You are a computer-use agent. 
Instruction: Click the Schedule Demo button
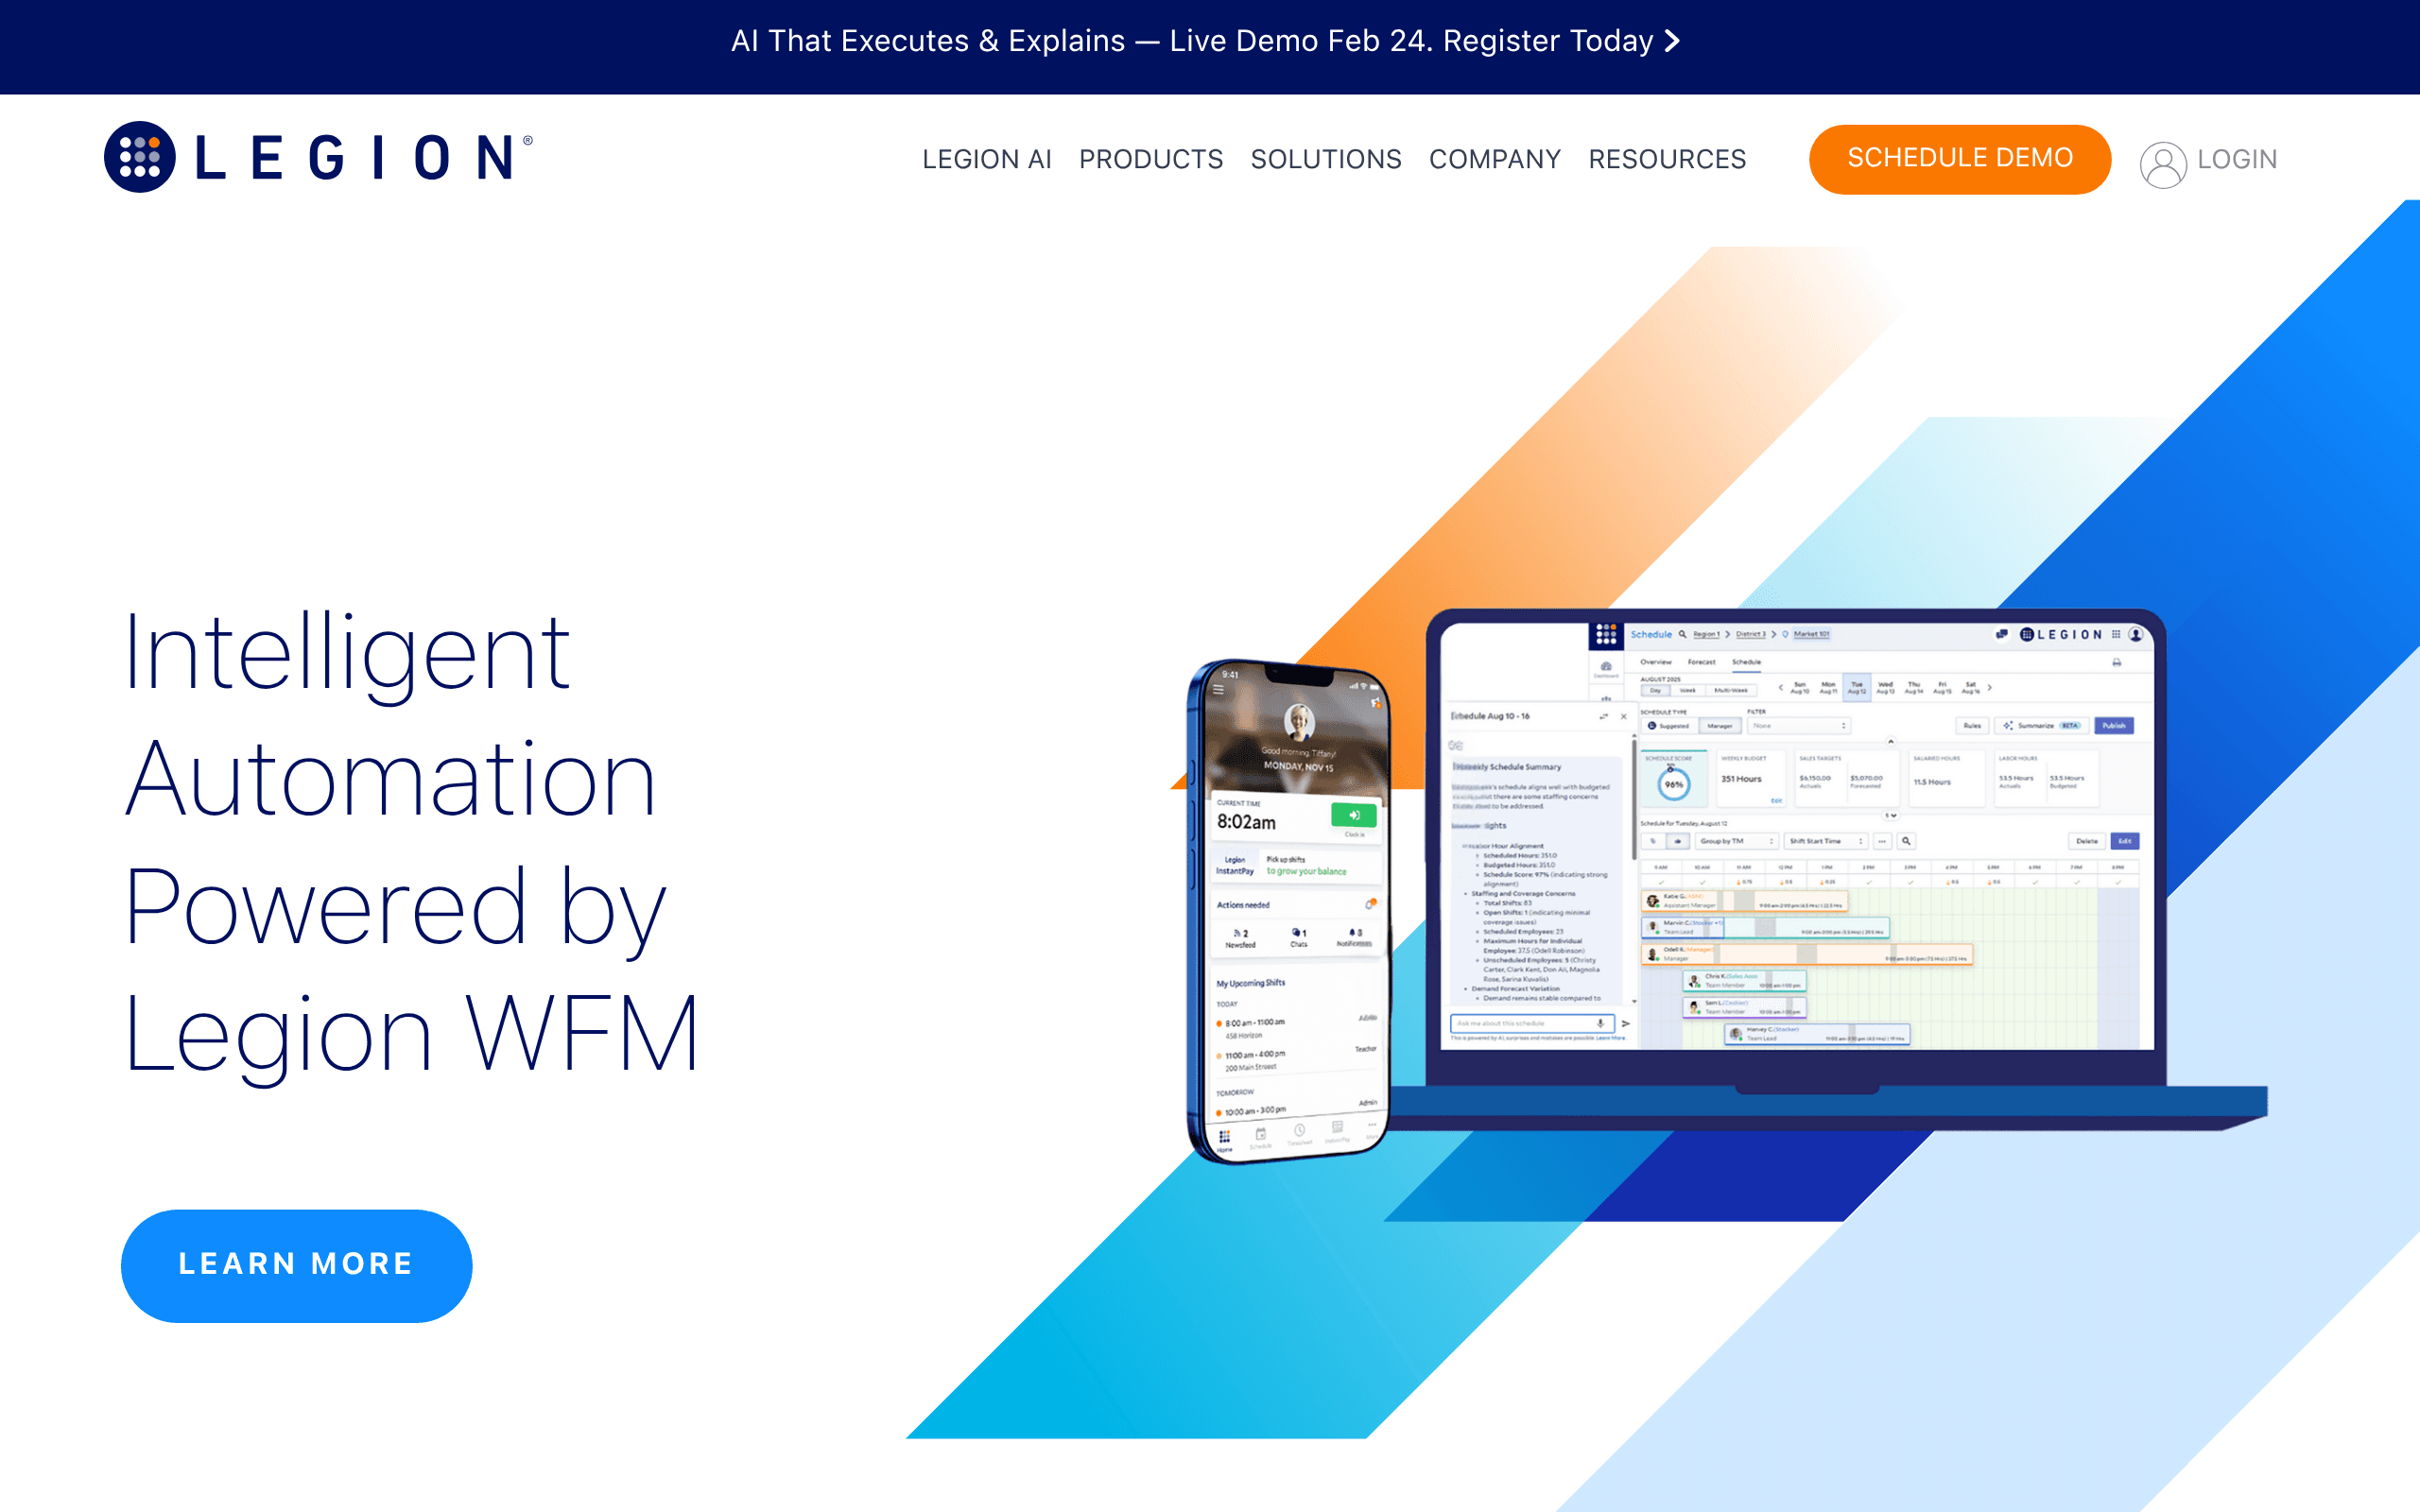pos(1959,159)
